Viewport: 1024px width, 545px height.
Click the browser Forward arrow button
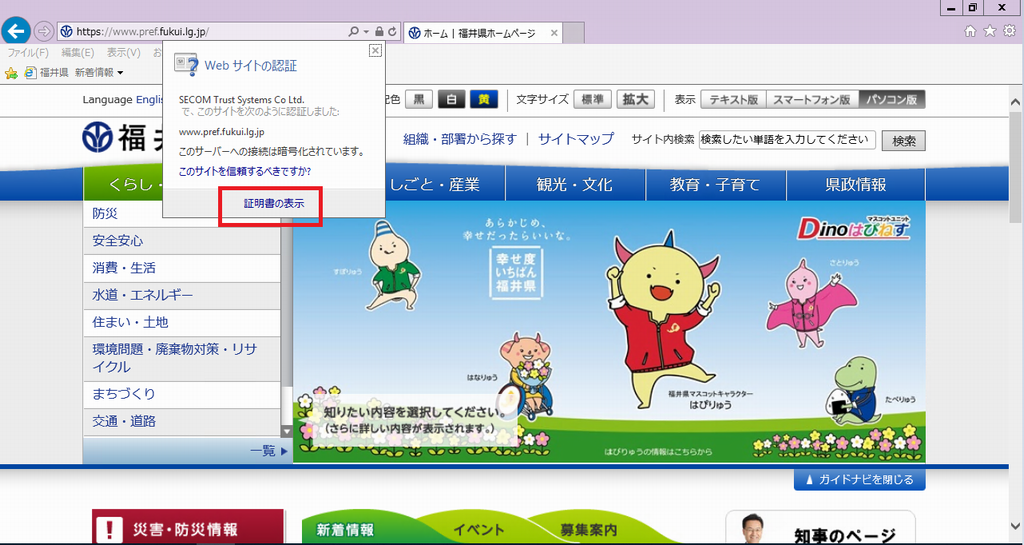pos(43,31)
